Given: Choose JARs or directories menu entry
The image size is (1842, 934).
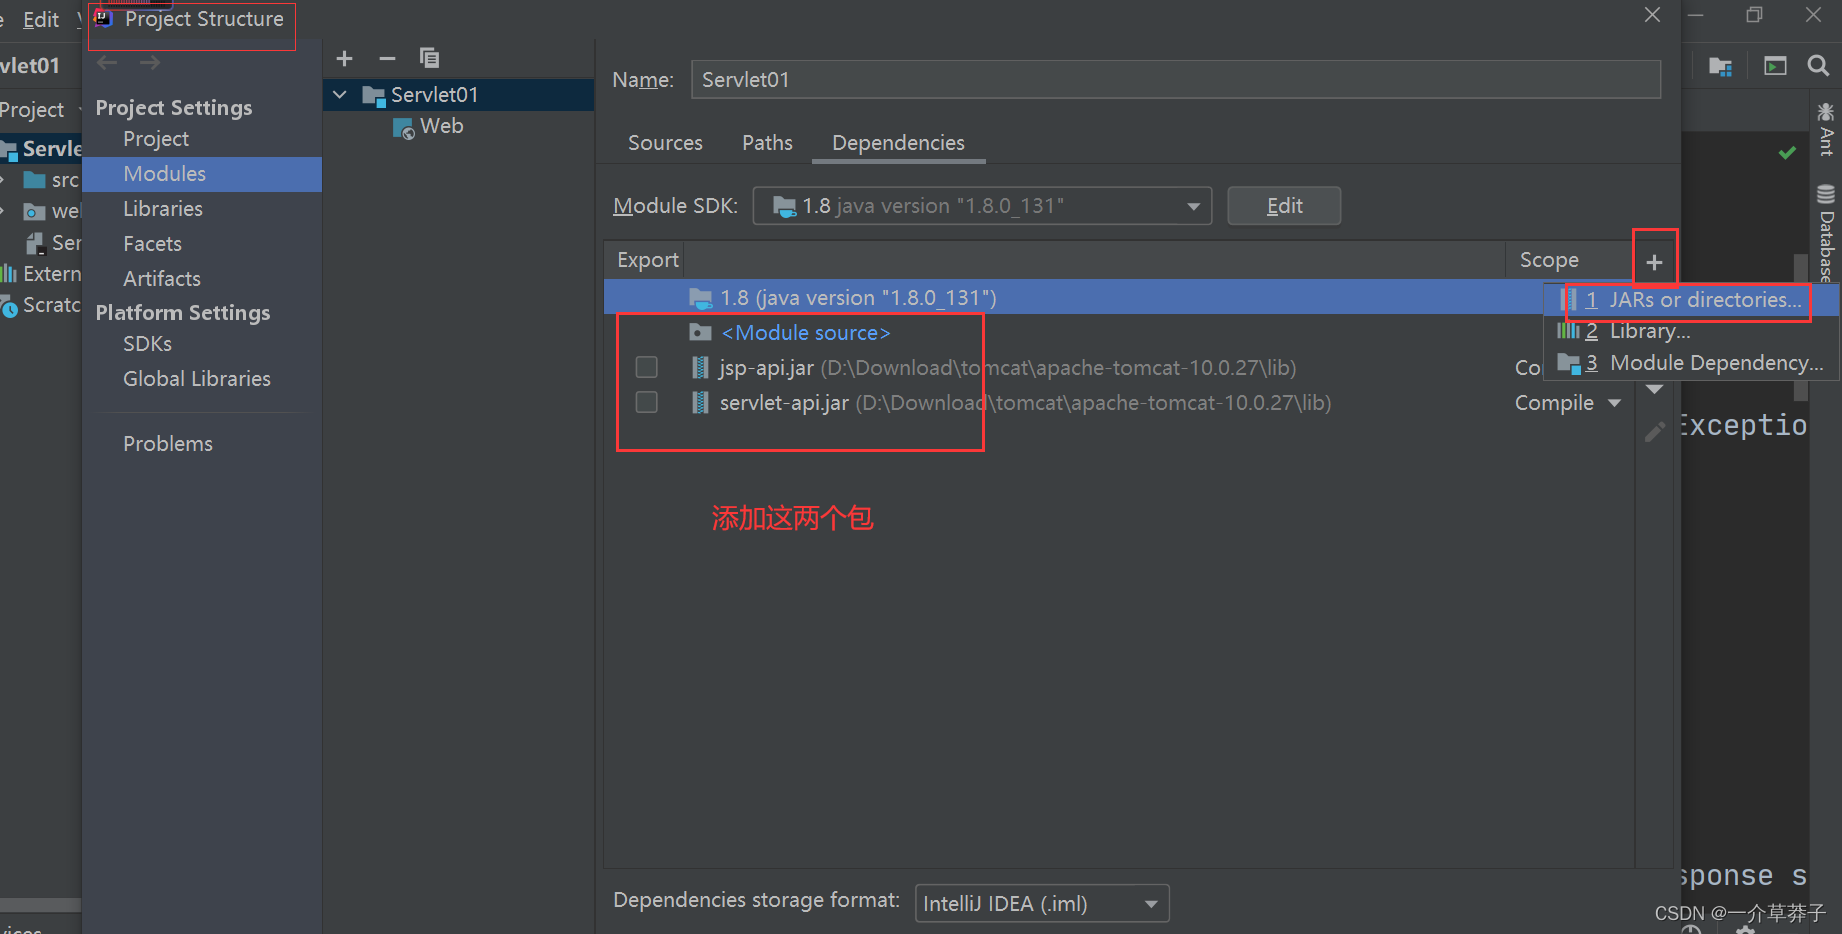Looking at the screenshot, I should [1692, 300].
